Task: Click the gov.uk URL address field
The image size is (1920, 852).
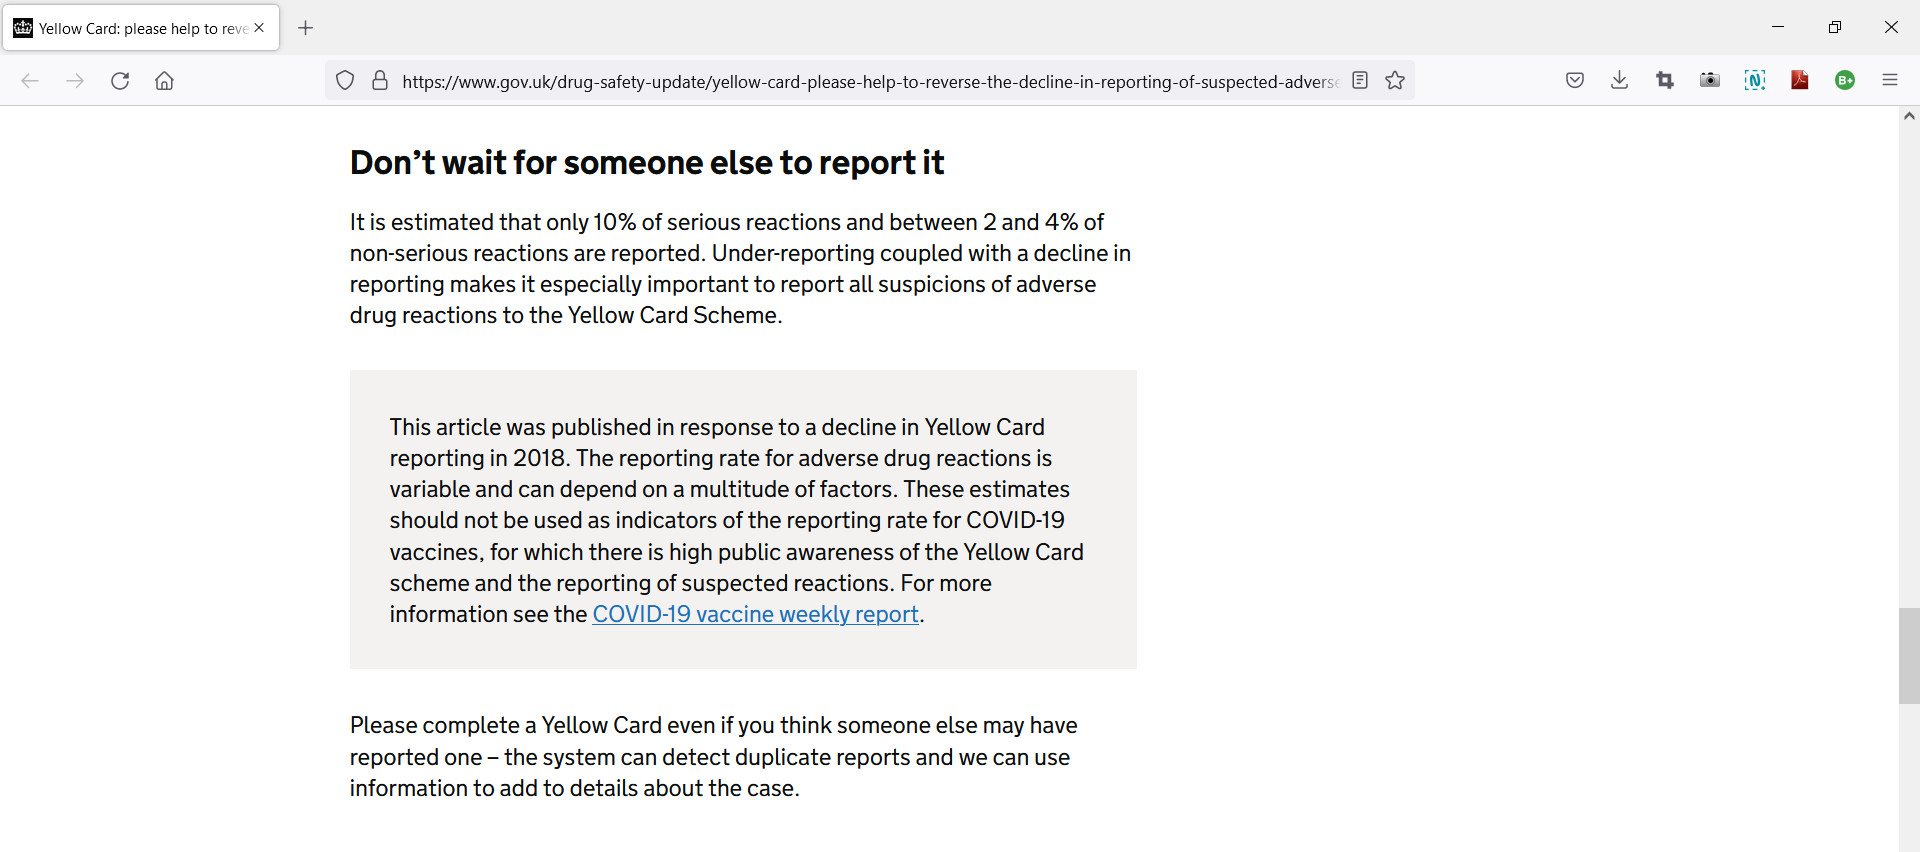Action: pyautogui.click(x=870, y=82)
